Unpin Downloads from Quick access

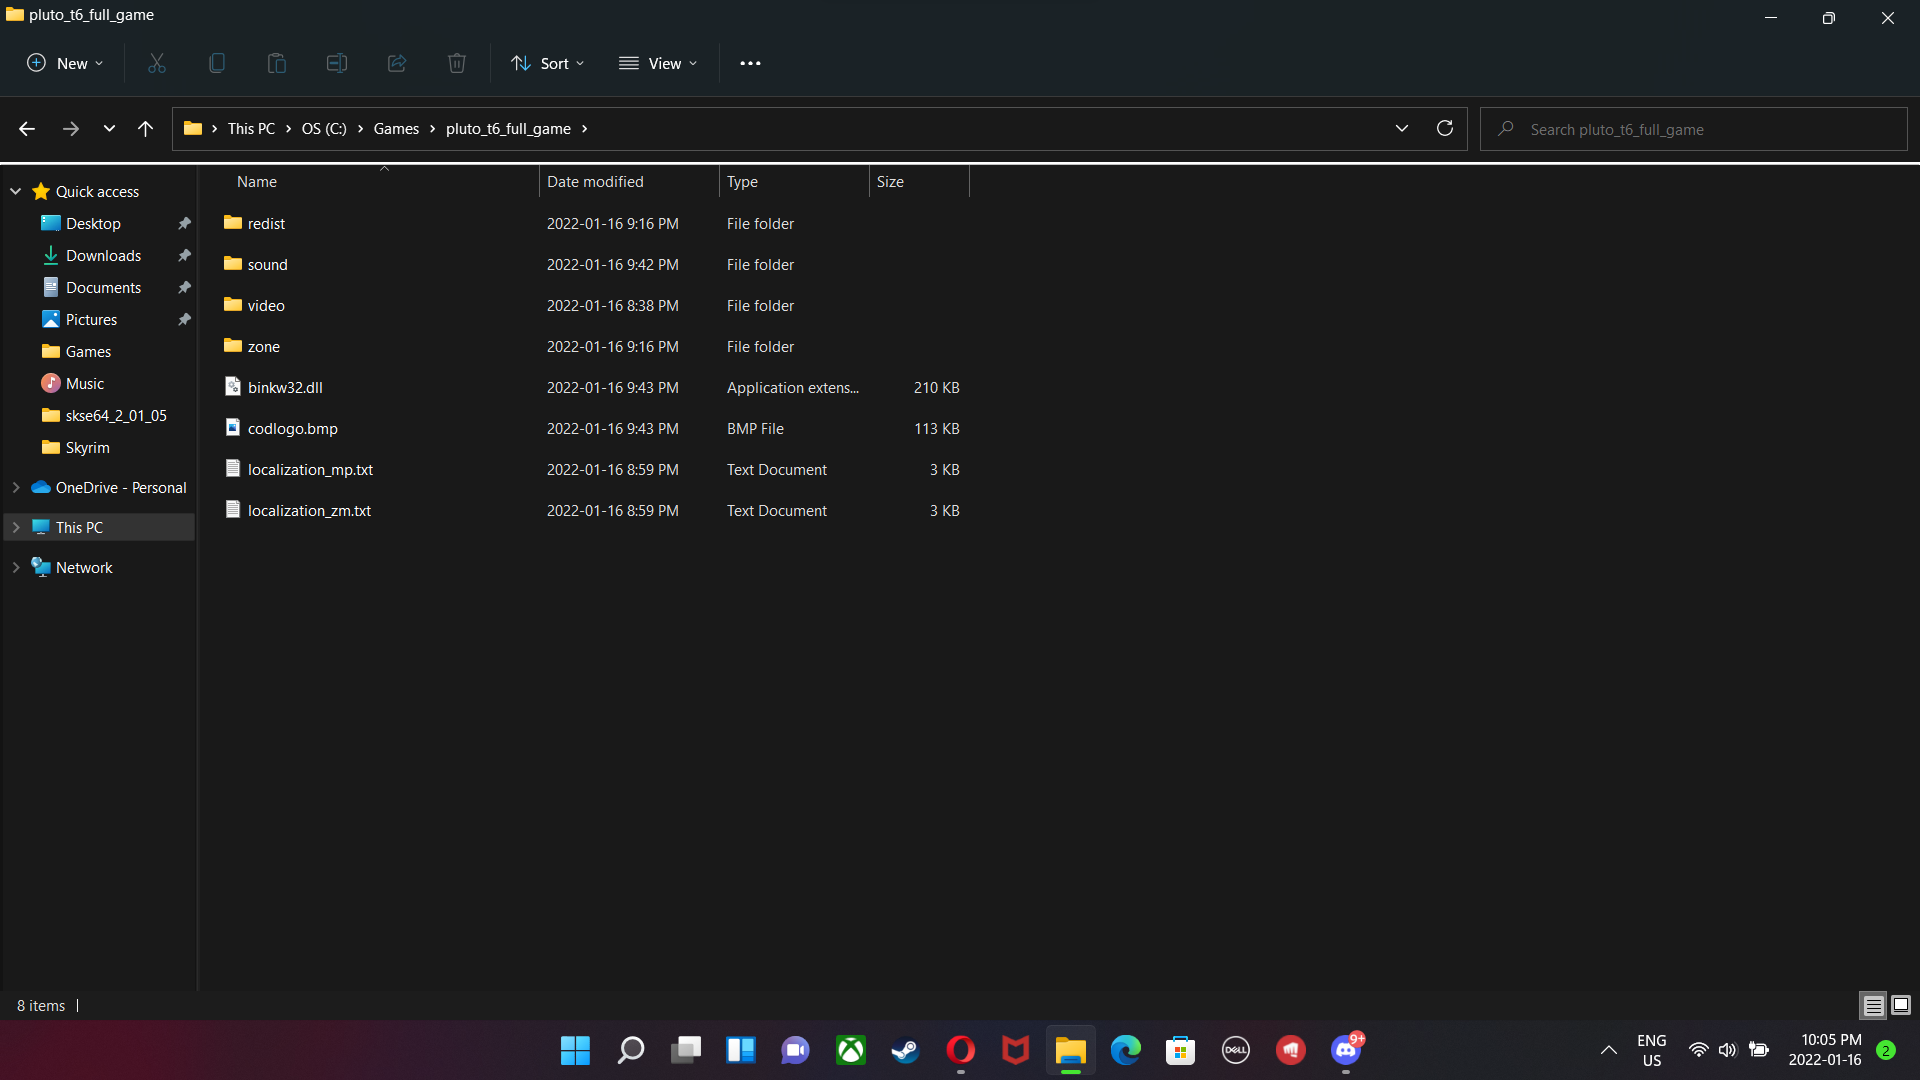184,256
